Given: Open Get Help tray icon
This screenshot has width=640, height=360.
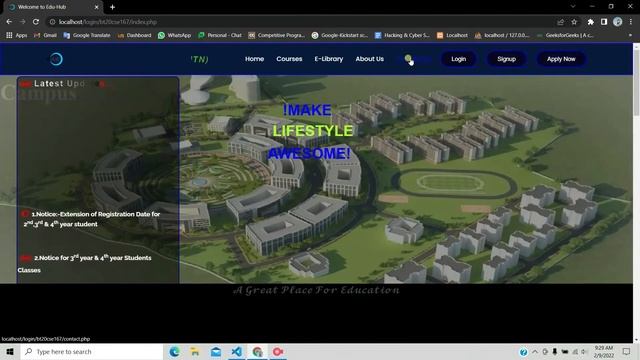Looking at the screenshot, I should coord(523,352).
